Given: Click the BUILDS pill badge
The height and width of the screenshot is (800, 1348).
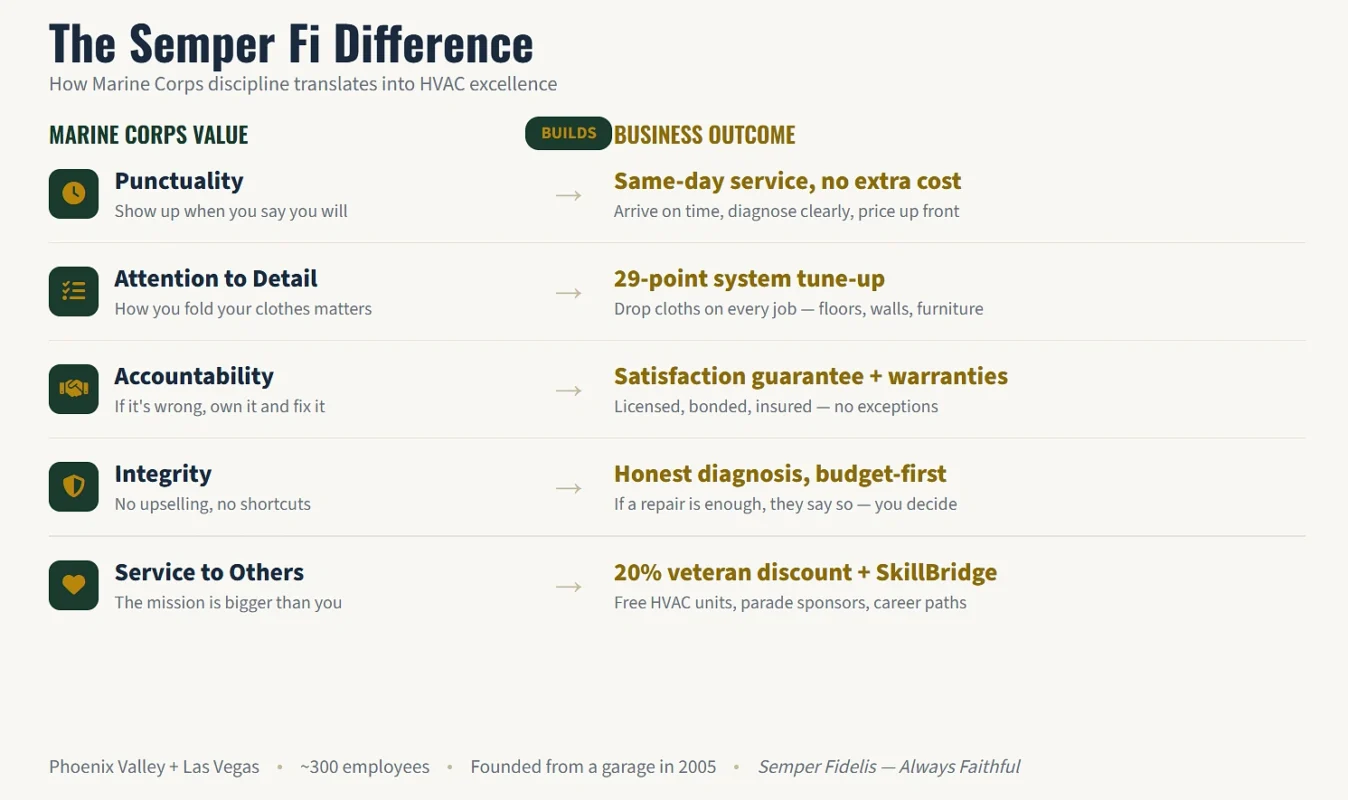Looking at the screenshot, I should point(568,133).
